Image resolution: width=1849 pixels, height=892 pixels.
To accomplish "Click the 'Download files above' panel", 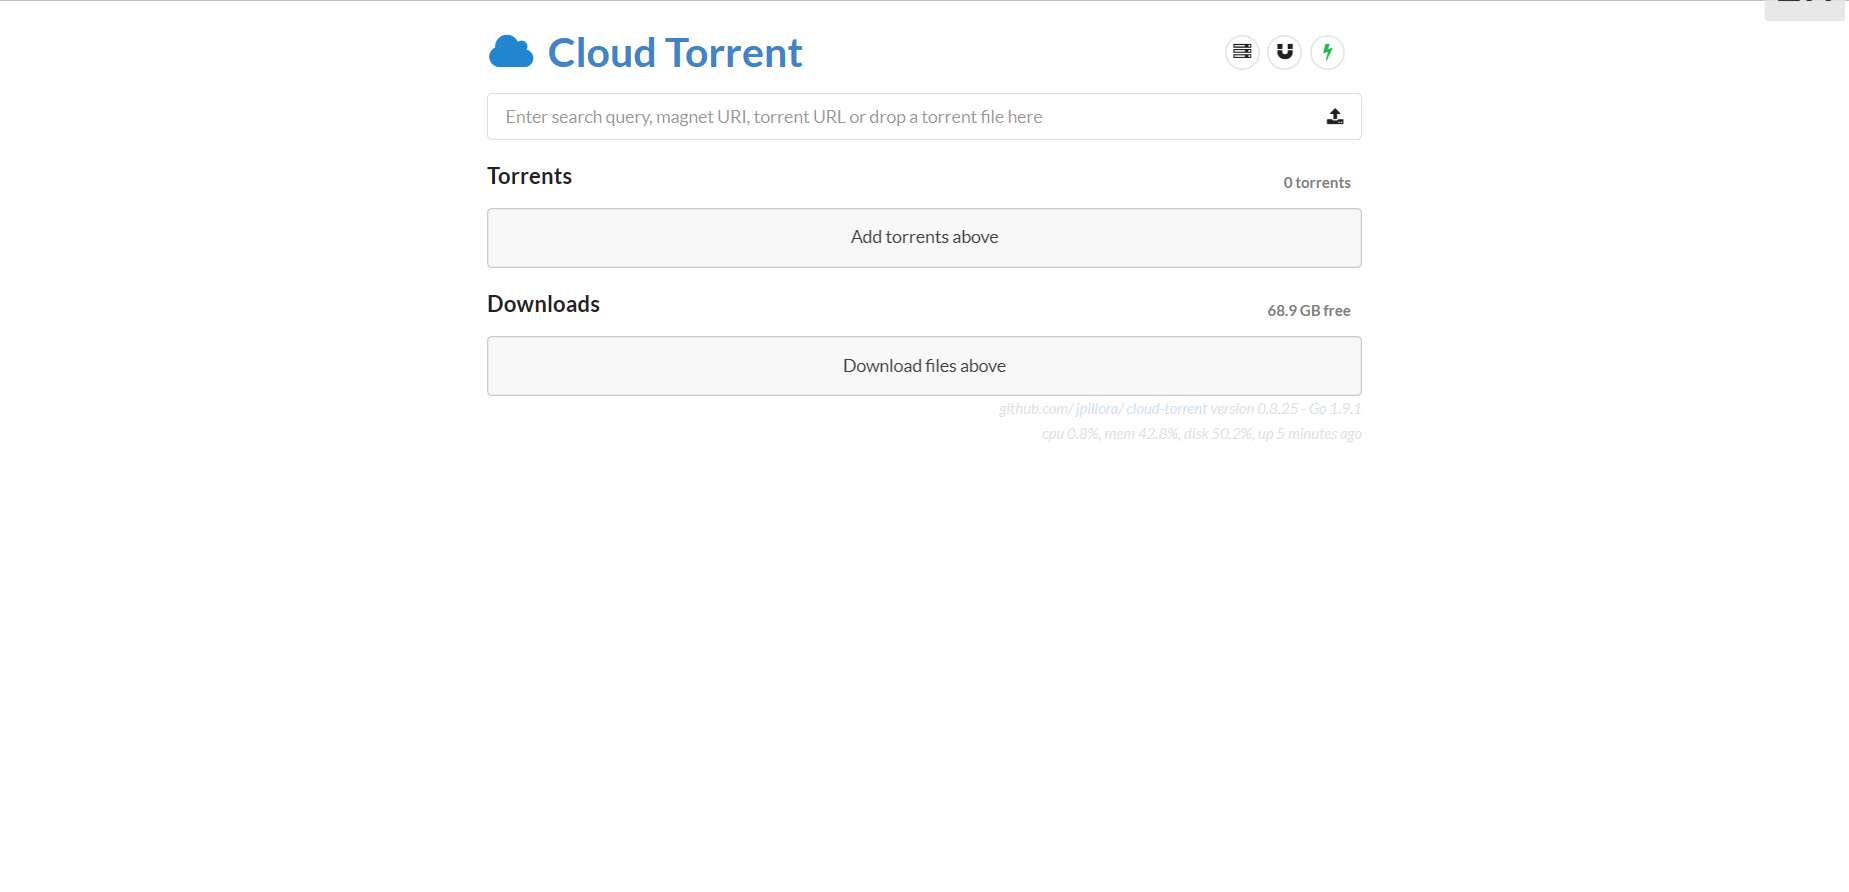I will click(924, 366).
